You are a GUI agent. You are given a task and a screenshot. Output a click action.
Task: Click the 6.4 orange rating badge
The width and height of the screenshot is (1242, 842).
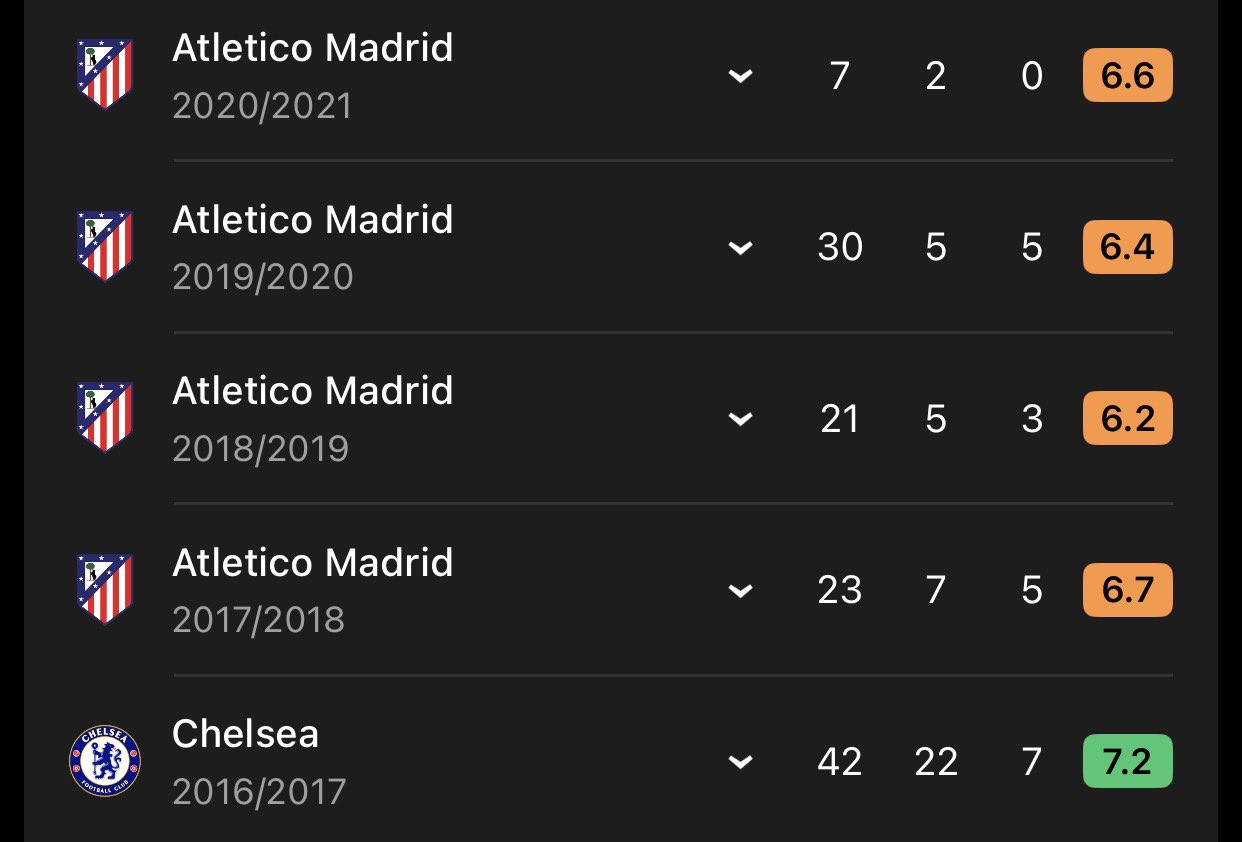(1127, 248)
